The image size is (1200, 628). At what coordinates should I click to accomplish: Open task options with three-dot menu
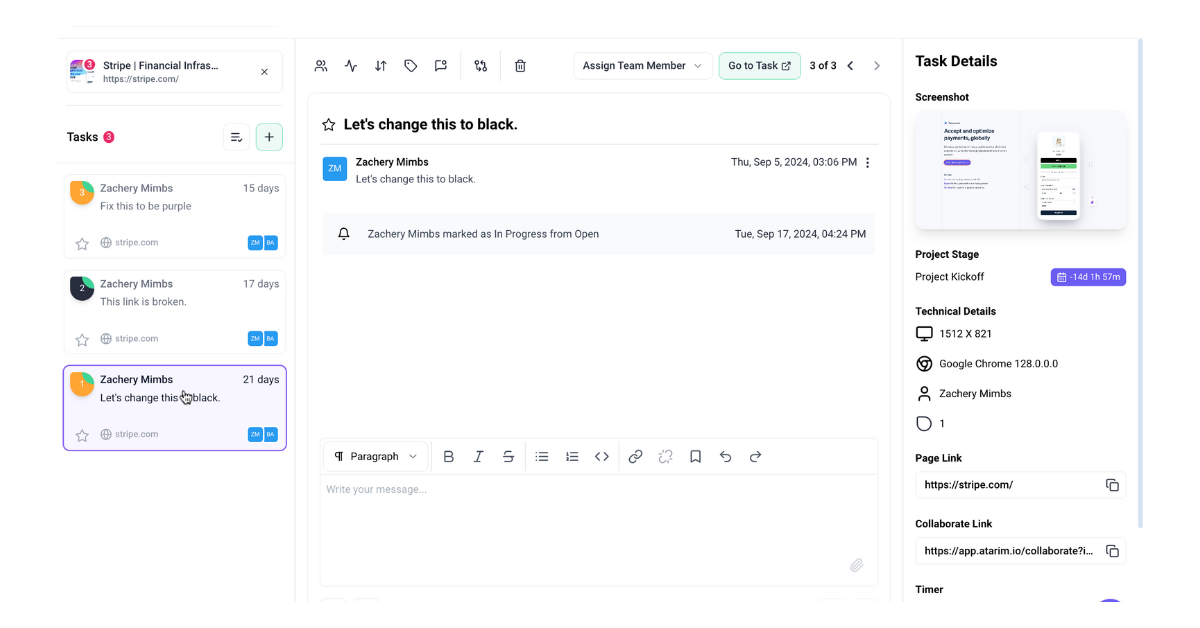[867, 161]
